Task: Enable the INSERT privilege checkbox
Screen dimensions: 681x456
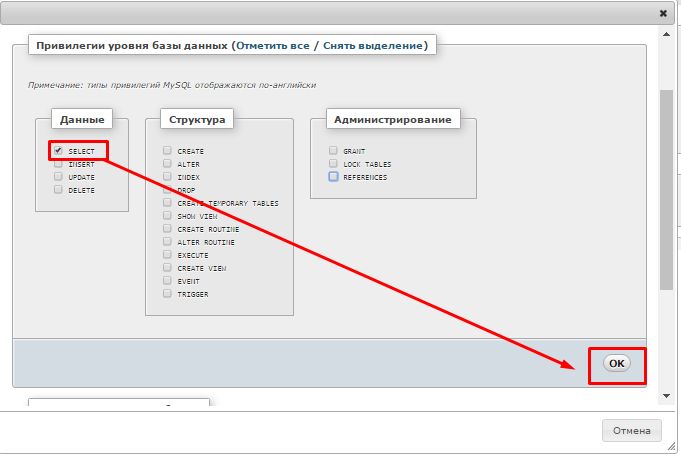Action: coord(58,164)
